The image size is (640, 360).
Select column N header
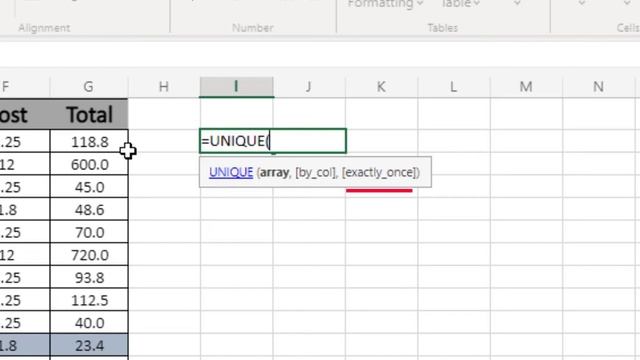tap(598, 87)
